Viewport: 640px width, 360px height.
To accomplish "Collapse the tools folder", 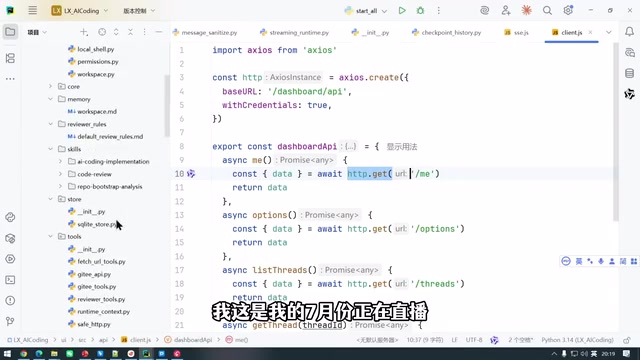I will 51,236.
